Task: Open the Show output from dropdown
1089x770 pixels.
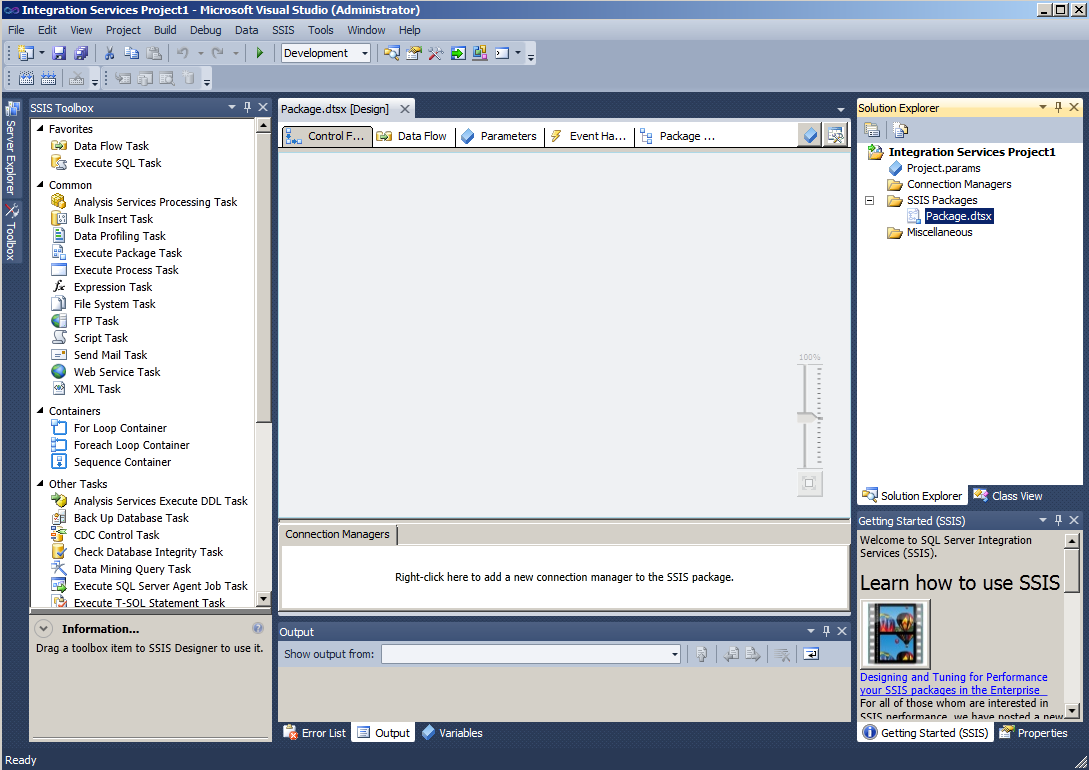Action: coord(530,654)
